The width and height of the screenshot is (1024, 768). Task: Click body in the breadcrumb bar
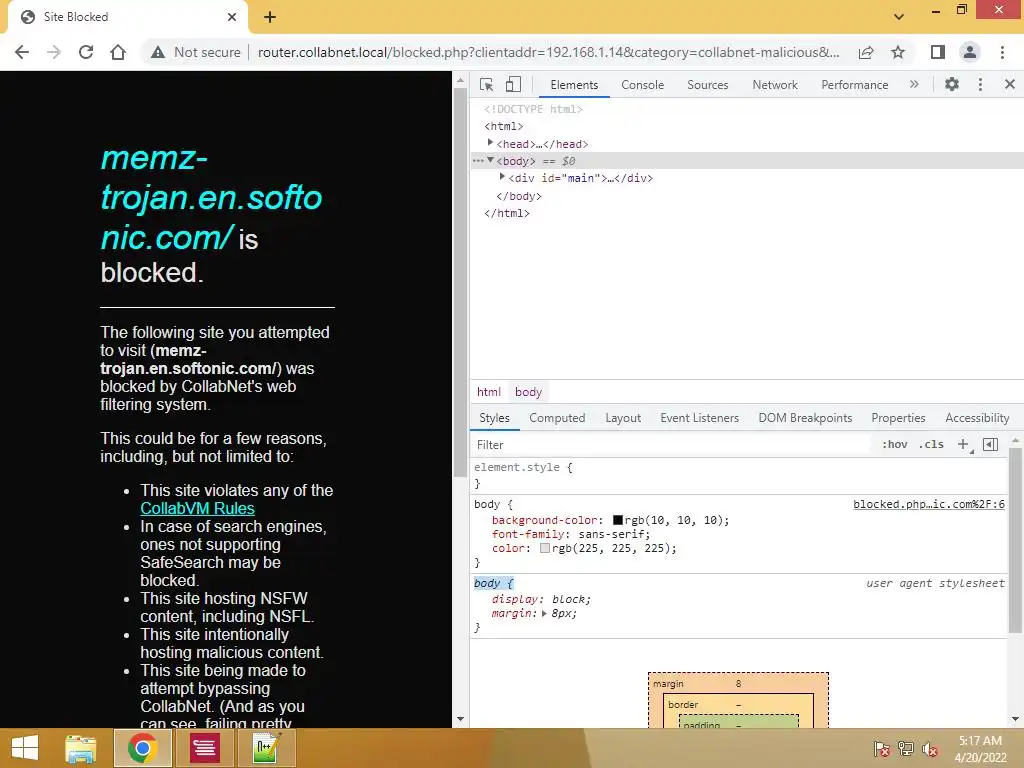[x=528, y=392]
